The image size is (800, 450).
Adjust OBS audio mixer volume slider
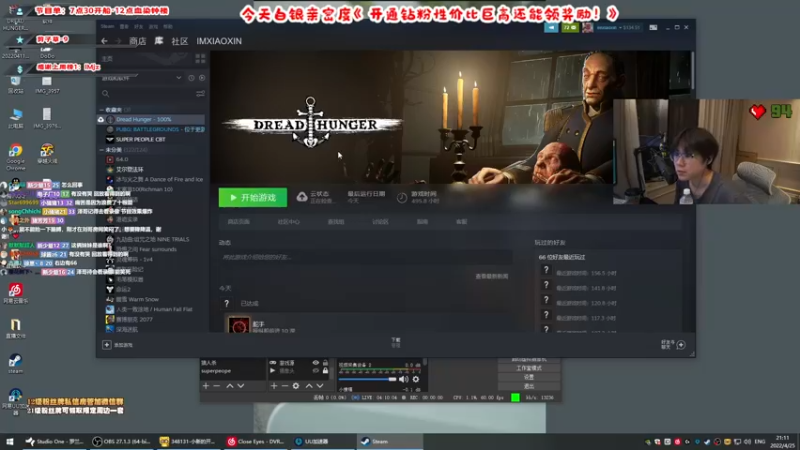click(x=367, y=379)
